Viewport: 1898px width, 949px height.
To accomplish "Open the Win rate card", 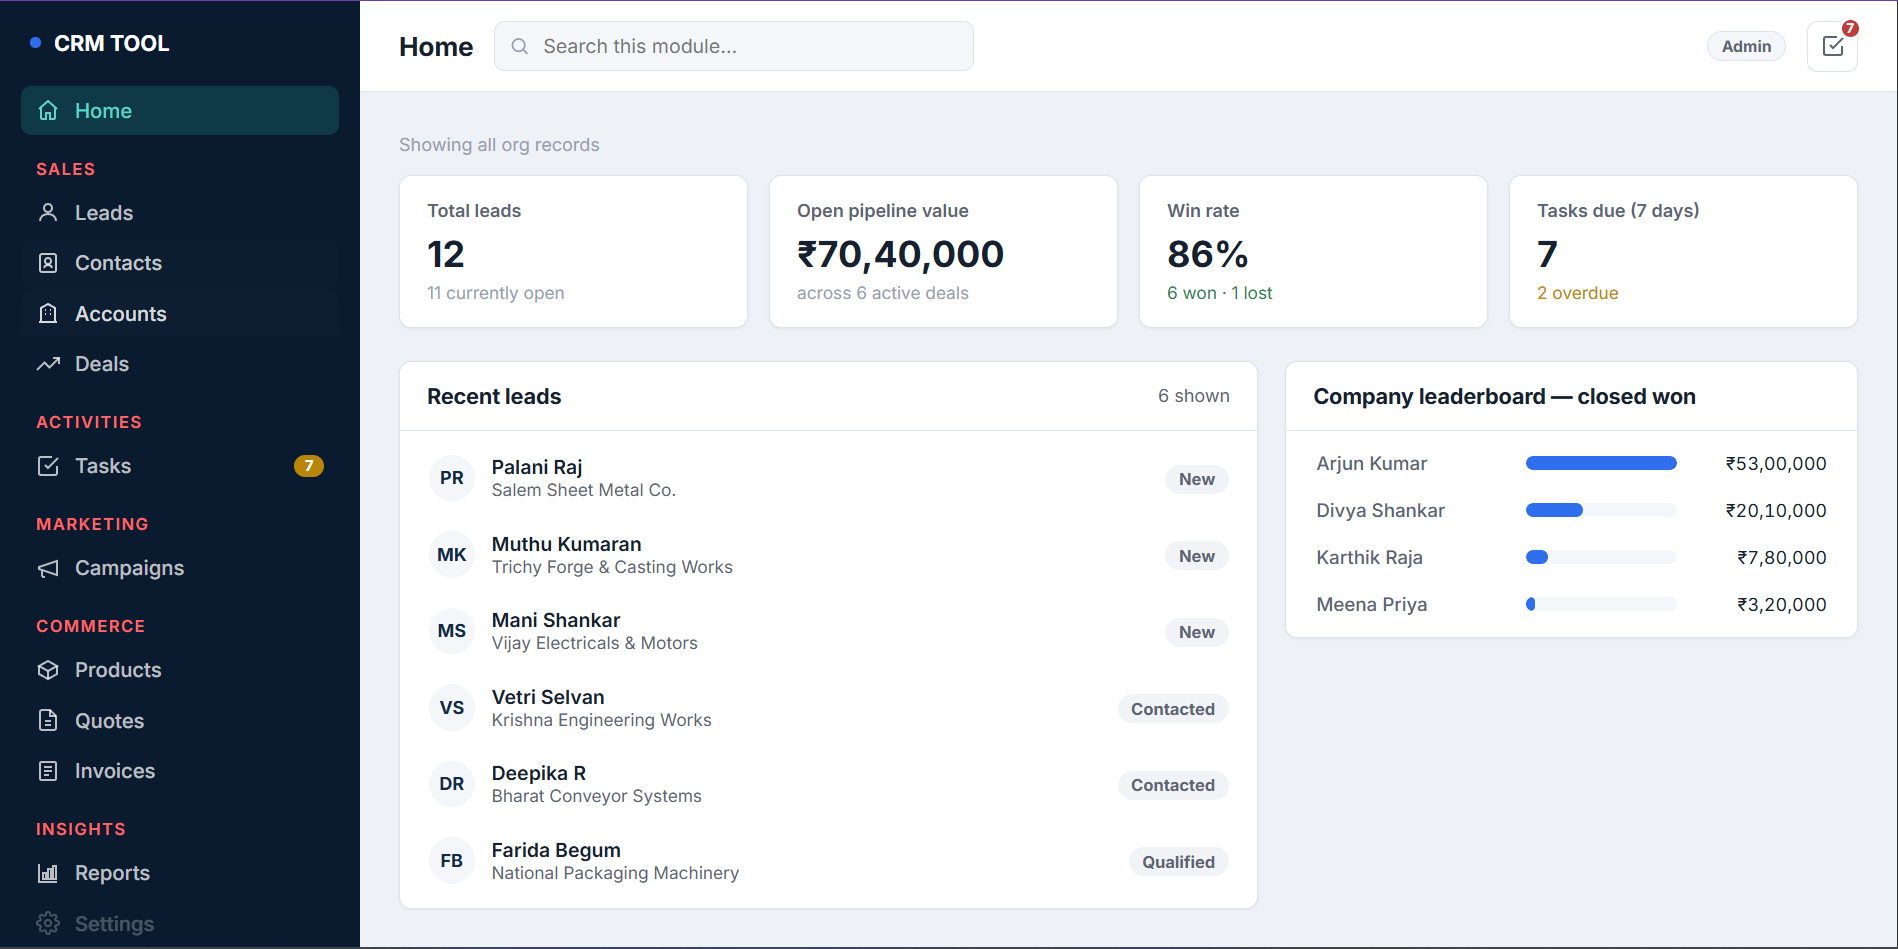I will tap(1313, 251).
